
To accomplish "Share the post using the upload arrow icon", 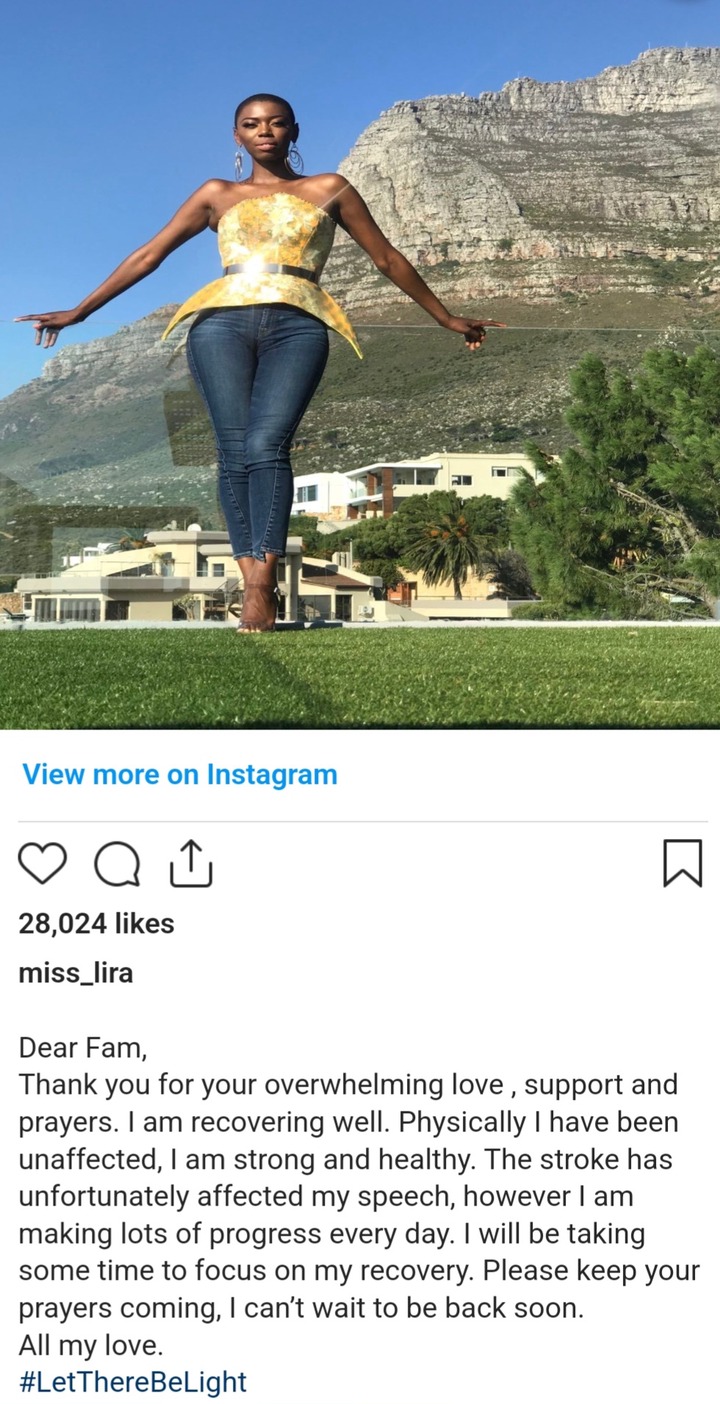I will [x=190, y=863].
